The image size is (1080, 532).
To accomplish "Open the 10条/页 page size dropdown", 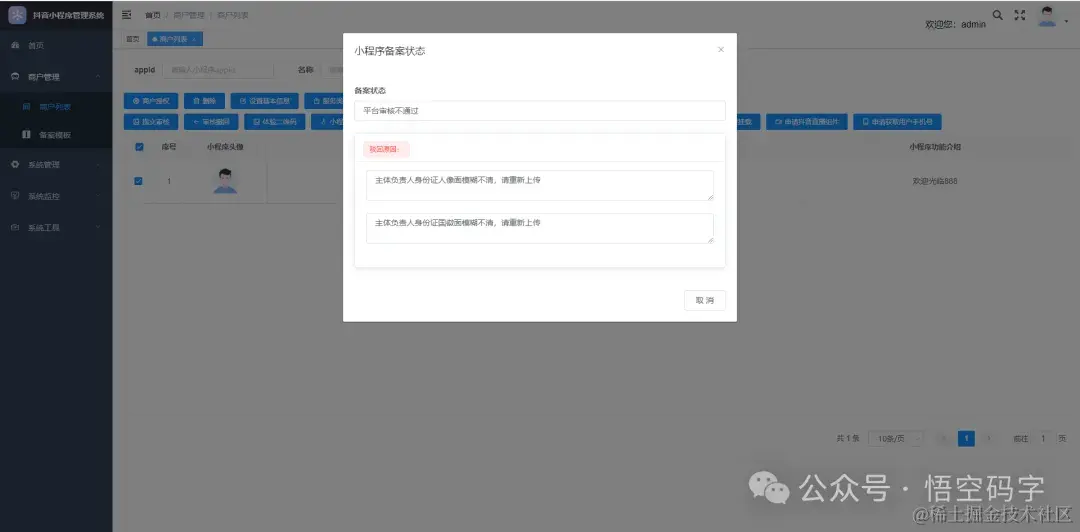I will [x=895, y=438].
